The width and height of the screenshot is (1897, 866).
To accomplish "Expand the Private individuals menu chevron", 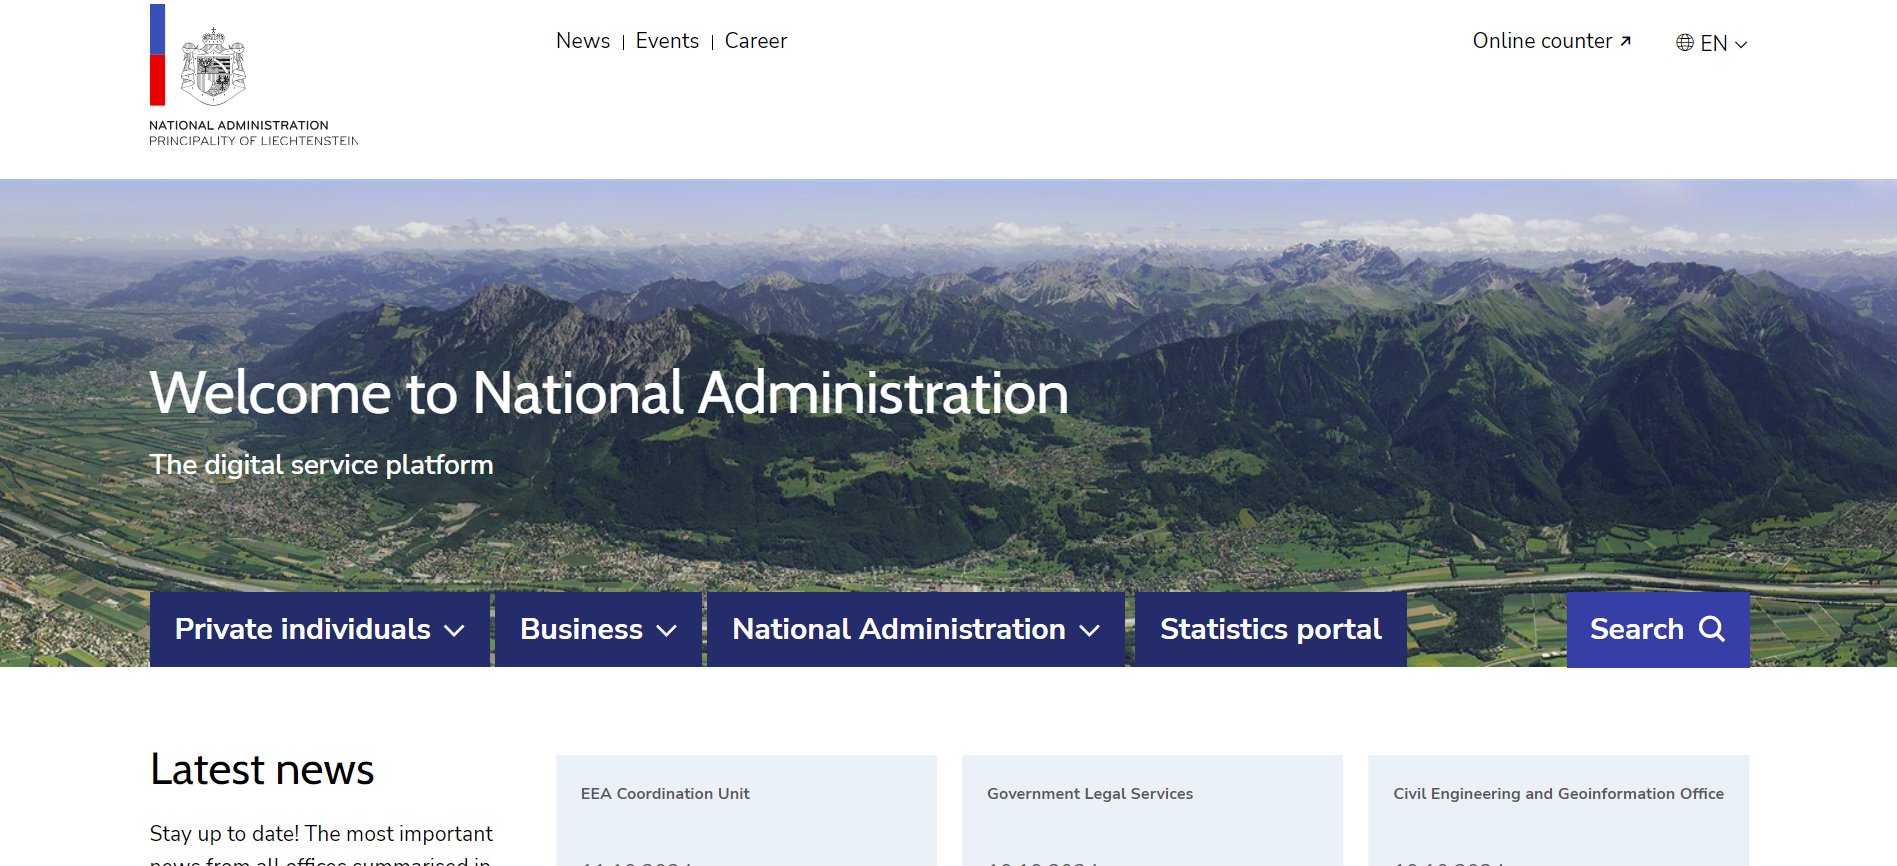I will (454, 630).
